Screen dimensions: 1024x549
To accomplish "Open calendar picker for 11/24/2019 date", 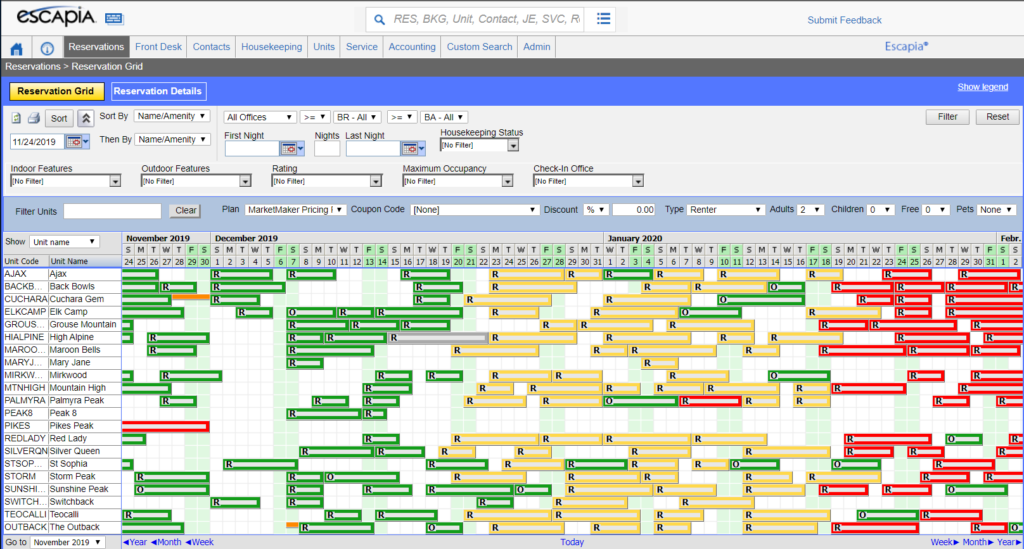I will pyautogui.click(x=73, y=142).
